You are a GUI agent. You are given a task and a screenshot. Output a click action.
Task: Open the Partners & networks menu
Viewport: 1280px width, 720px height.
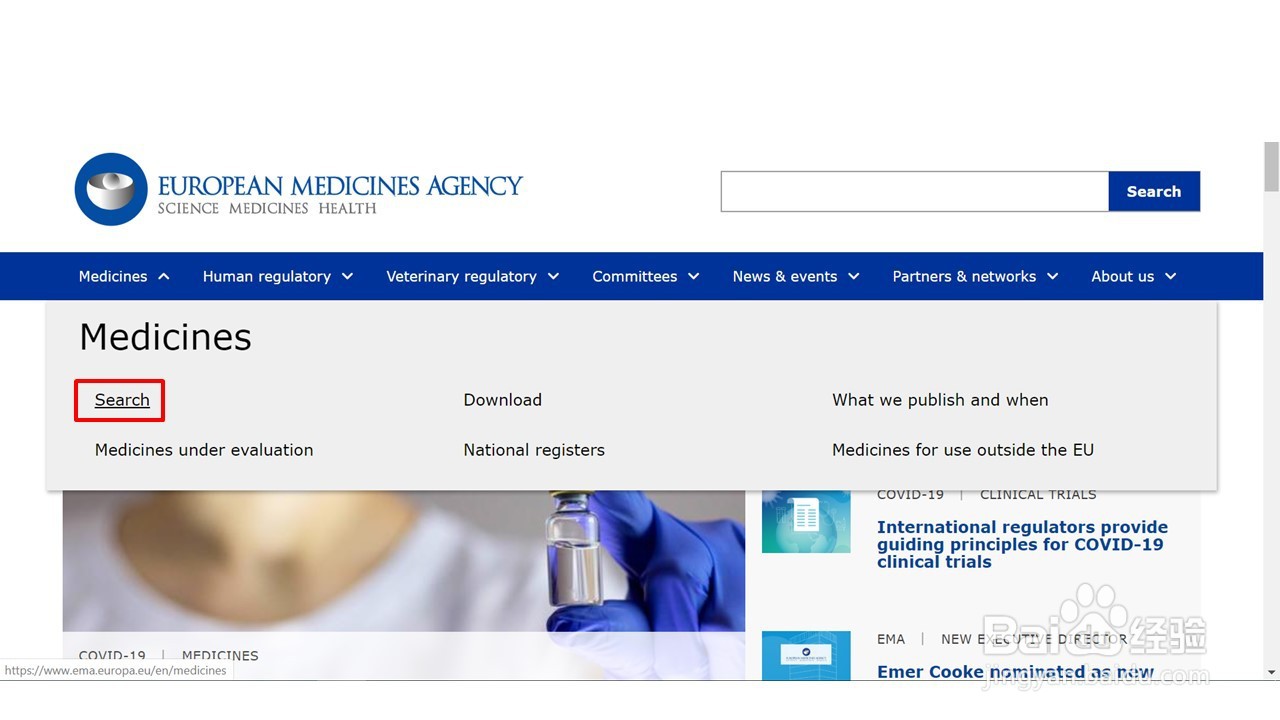pos(975,277)
